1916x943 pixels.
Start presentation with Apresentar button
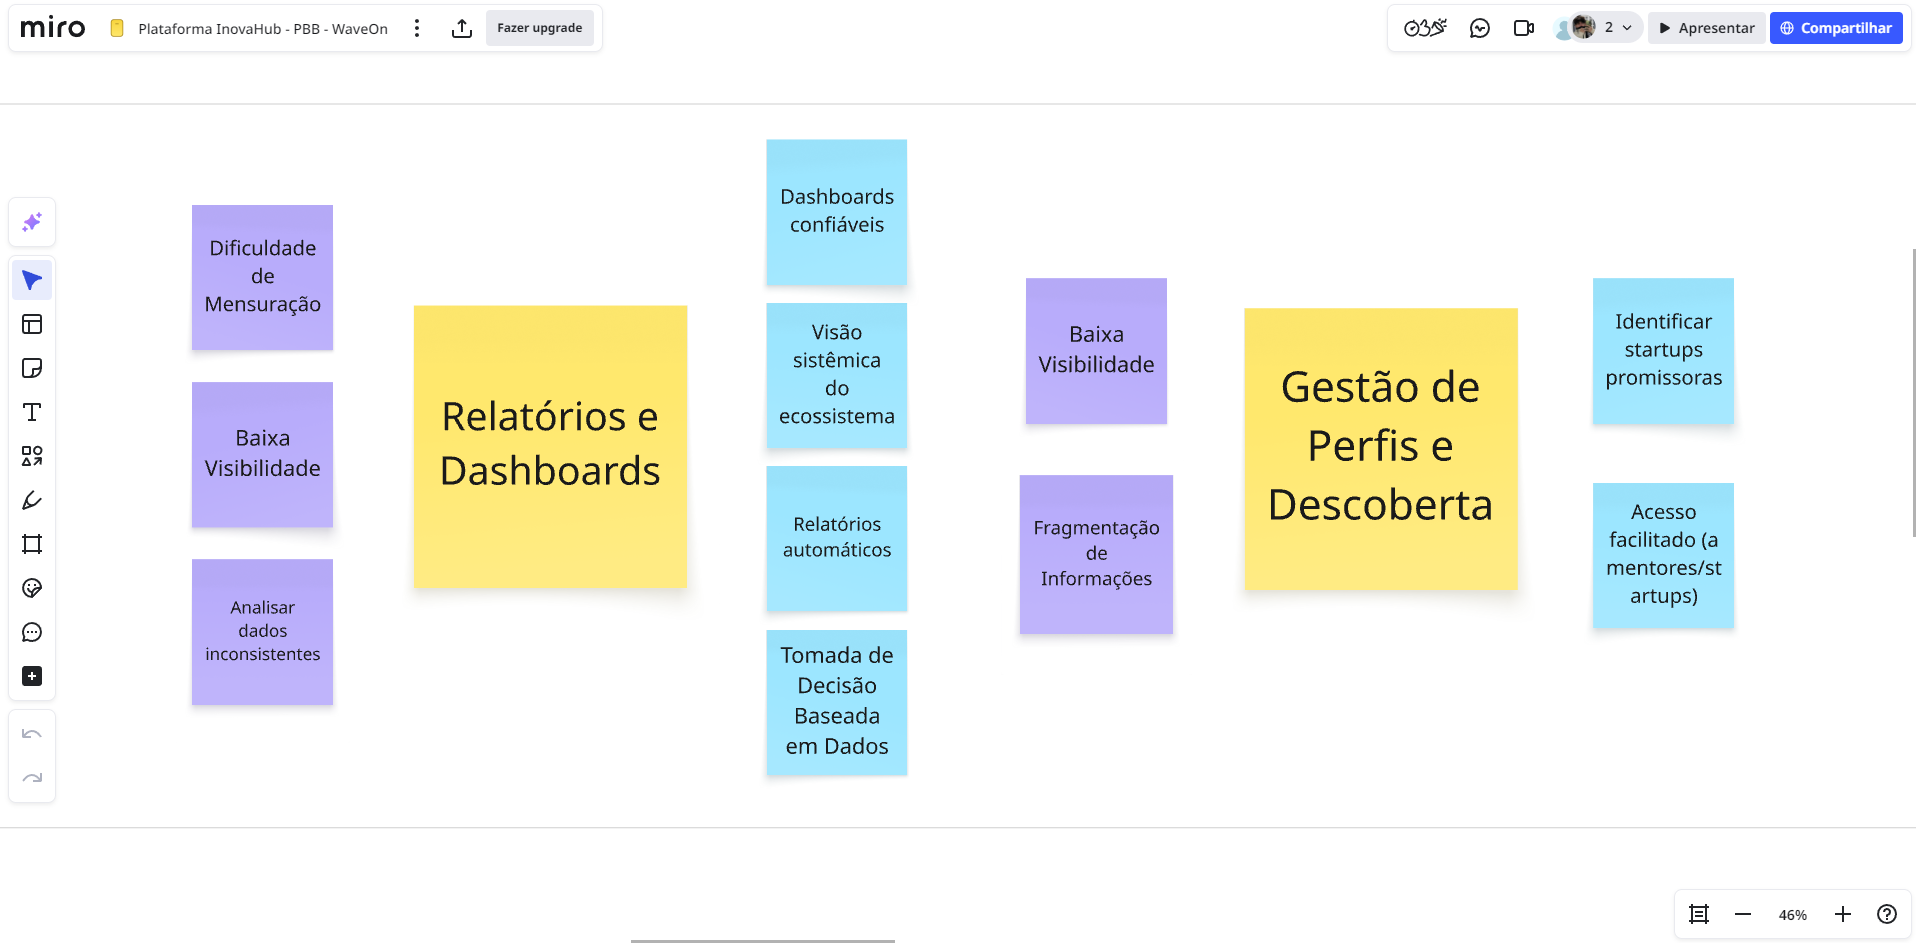(x=1706, y=28)
